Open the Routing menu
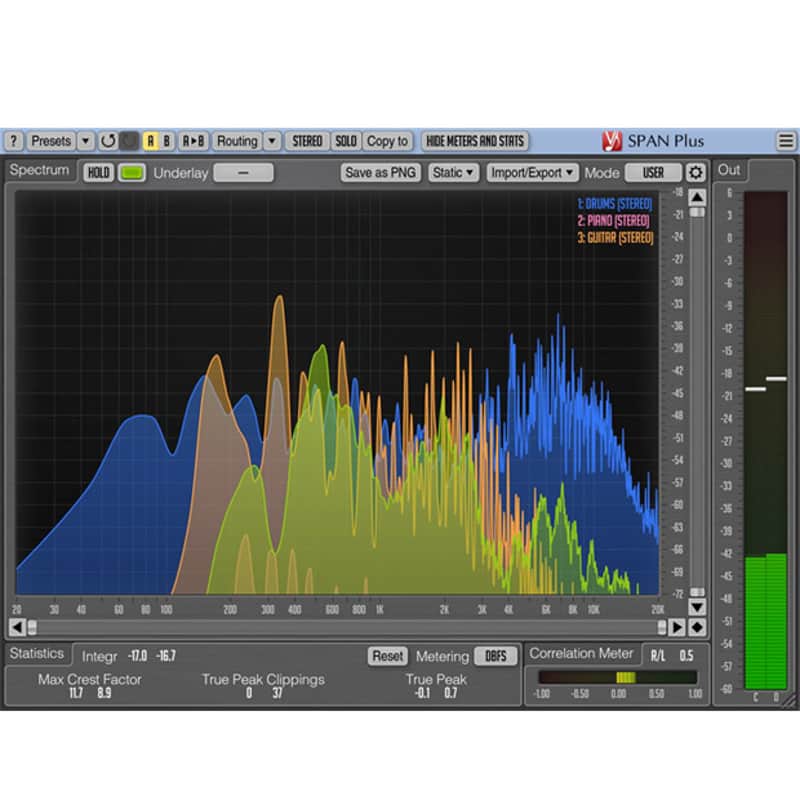This screenshot has height=800, width=800. [237, 141]
